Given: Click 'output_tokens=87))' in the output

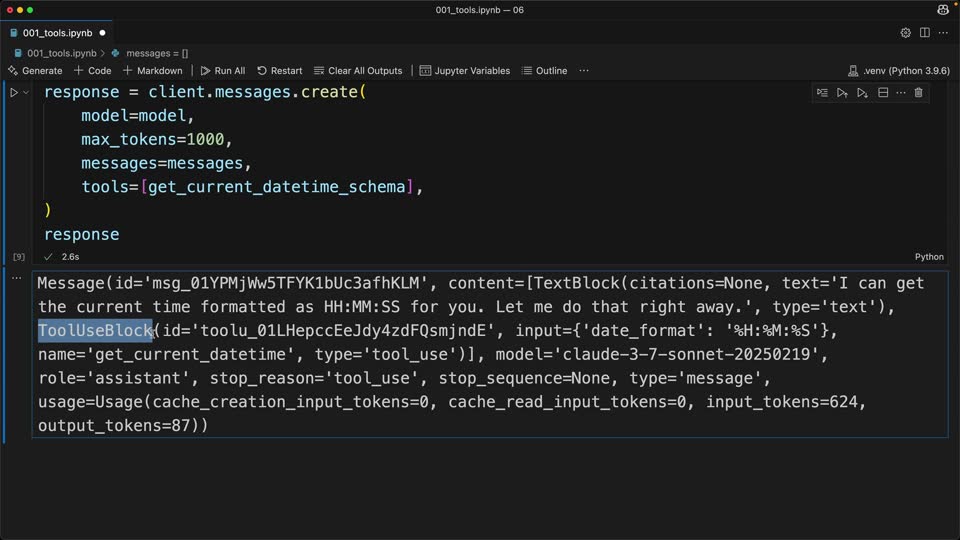Looking at the screenshot, I should pos(123,426).
